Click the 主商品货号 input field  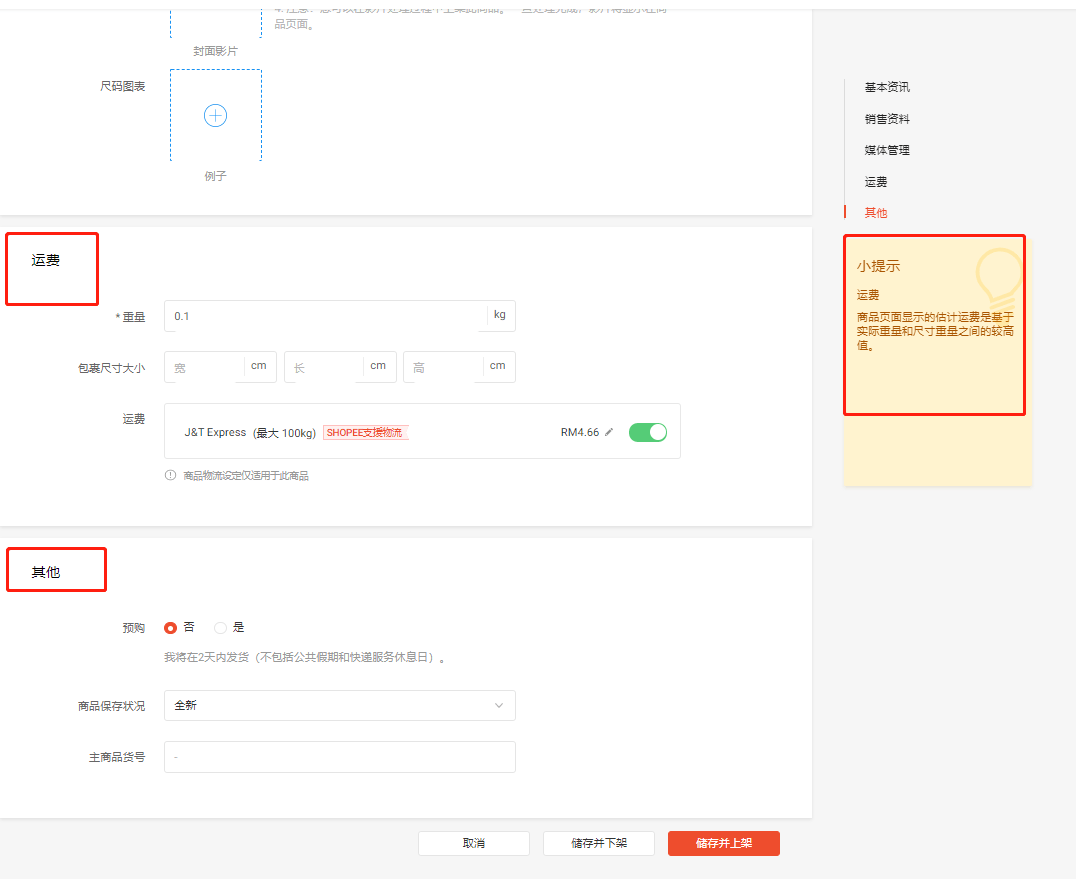(339, 757)
